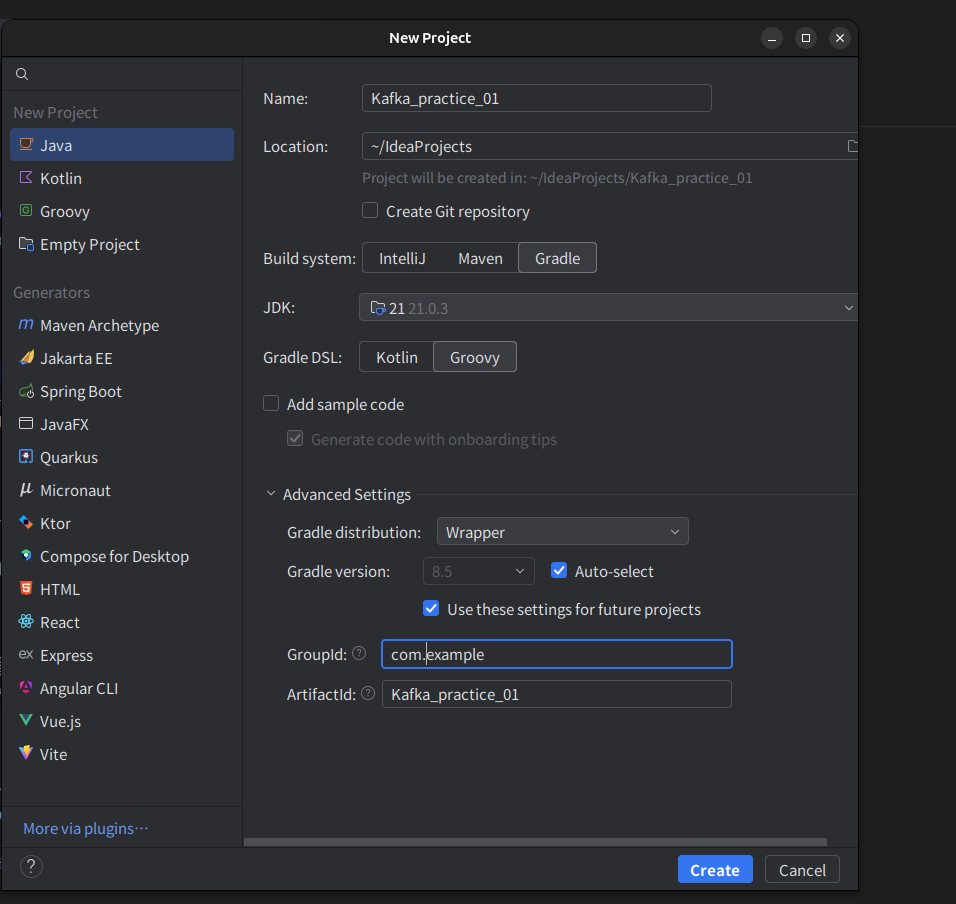Select Groovy project type

pyautogui.click(x=122, y=211)
